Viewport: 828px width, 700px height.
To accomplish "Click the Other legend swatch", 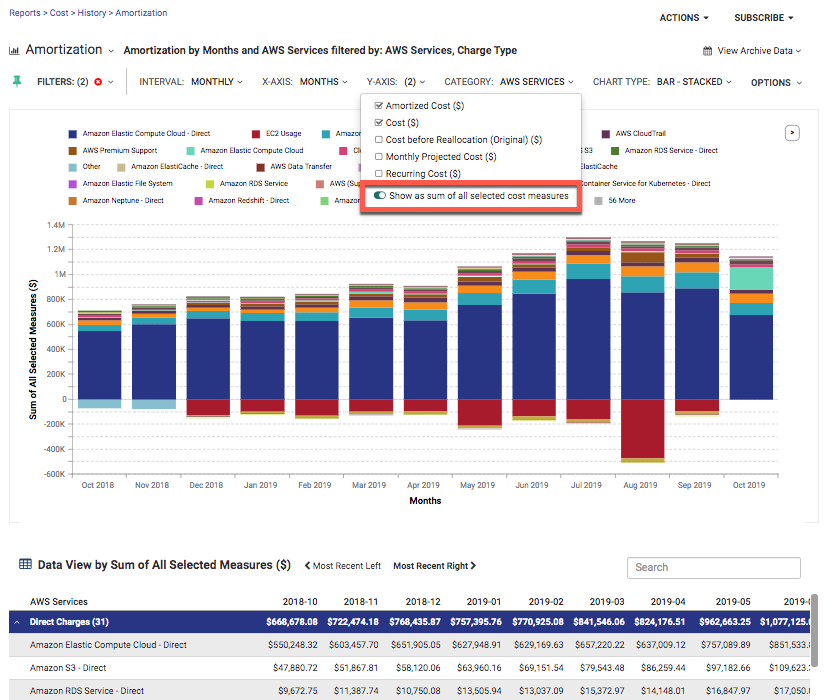I will tap(73, 167).
